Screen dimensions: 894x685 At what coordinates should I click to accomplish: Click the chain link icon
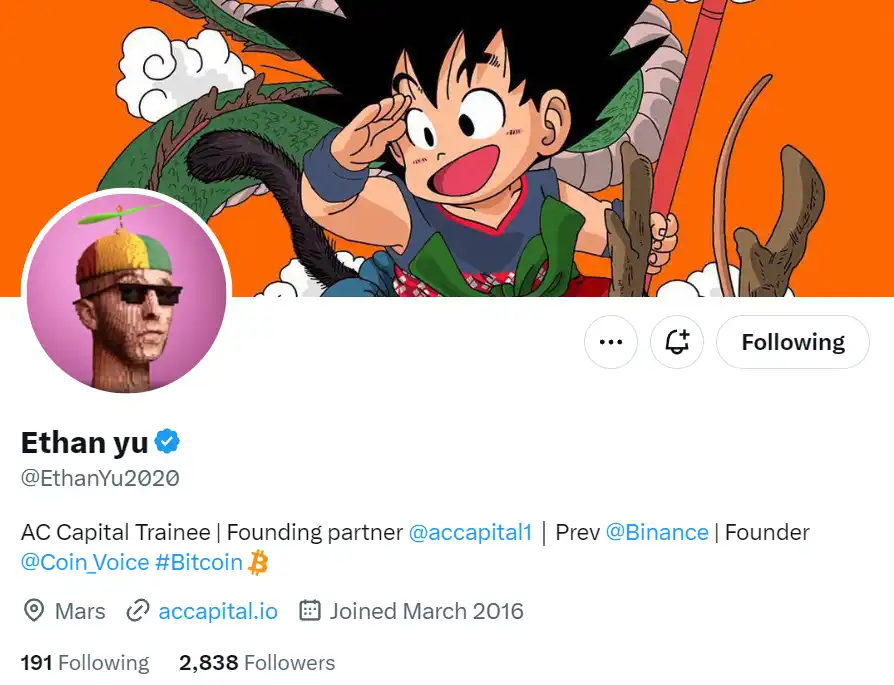138,611
